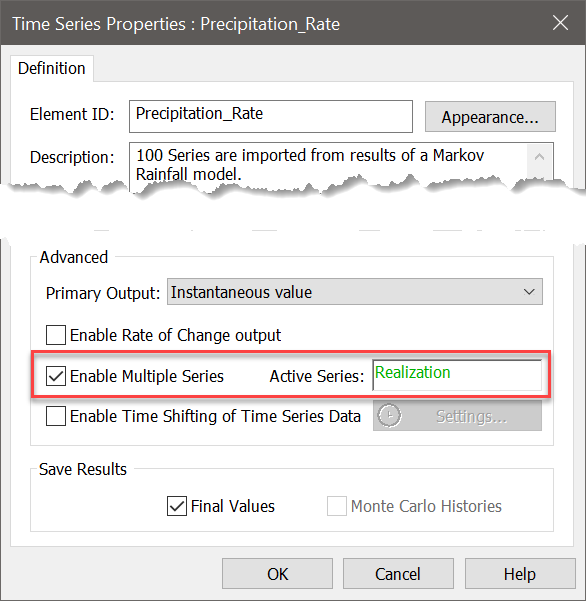Open Help for this dialog
The height and width of the screenshot is (601, 586).
click(x=520, y=574)
